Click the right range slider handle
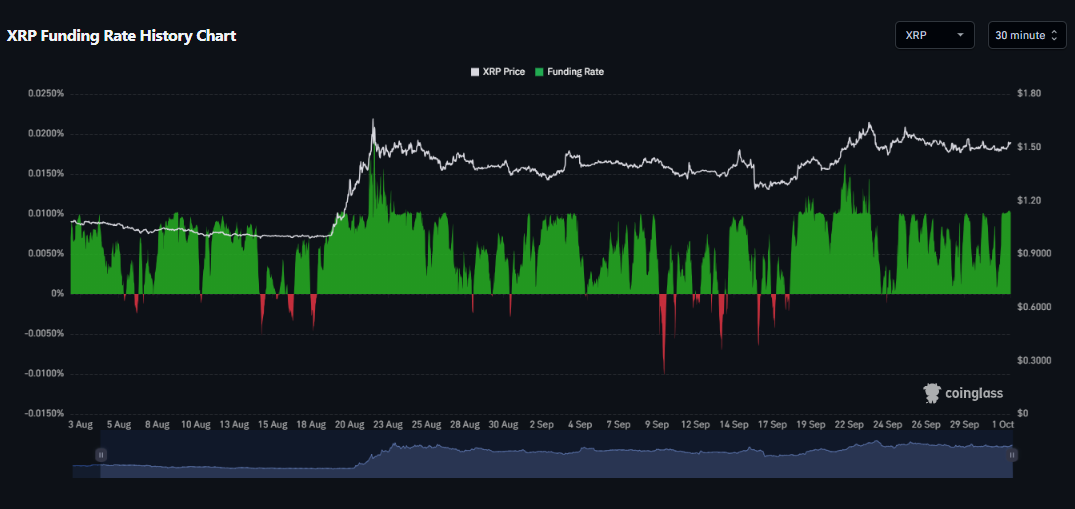Viewport: 1075px width, 509px height. coord(1012,454)
